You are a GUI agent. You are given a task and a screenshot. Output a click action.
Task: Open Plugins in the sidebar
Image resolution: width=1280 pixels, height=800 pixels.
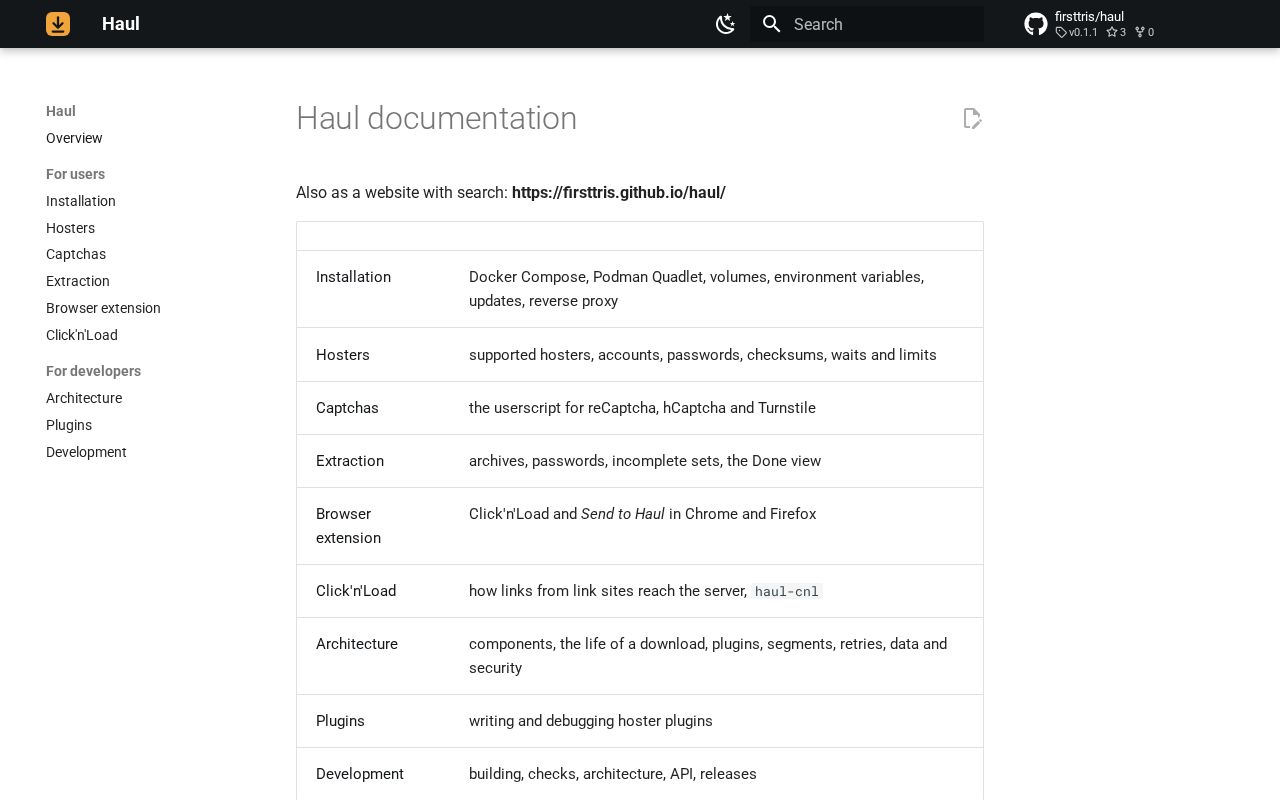coord(69,425)
